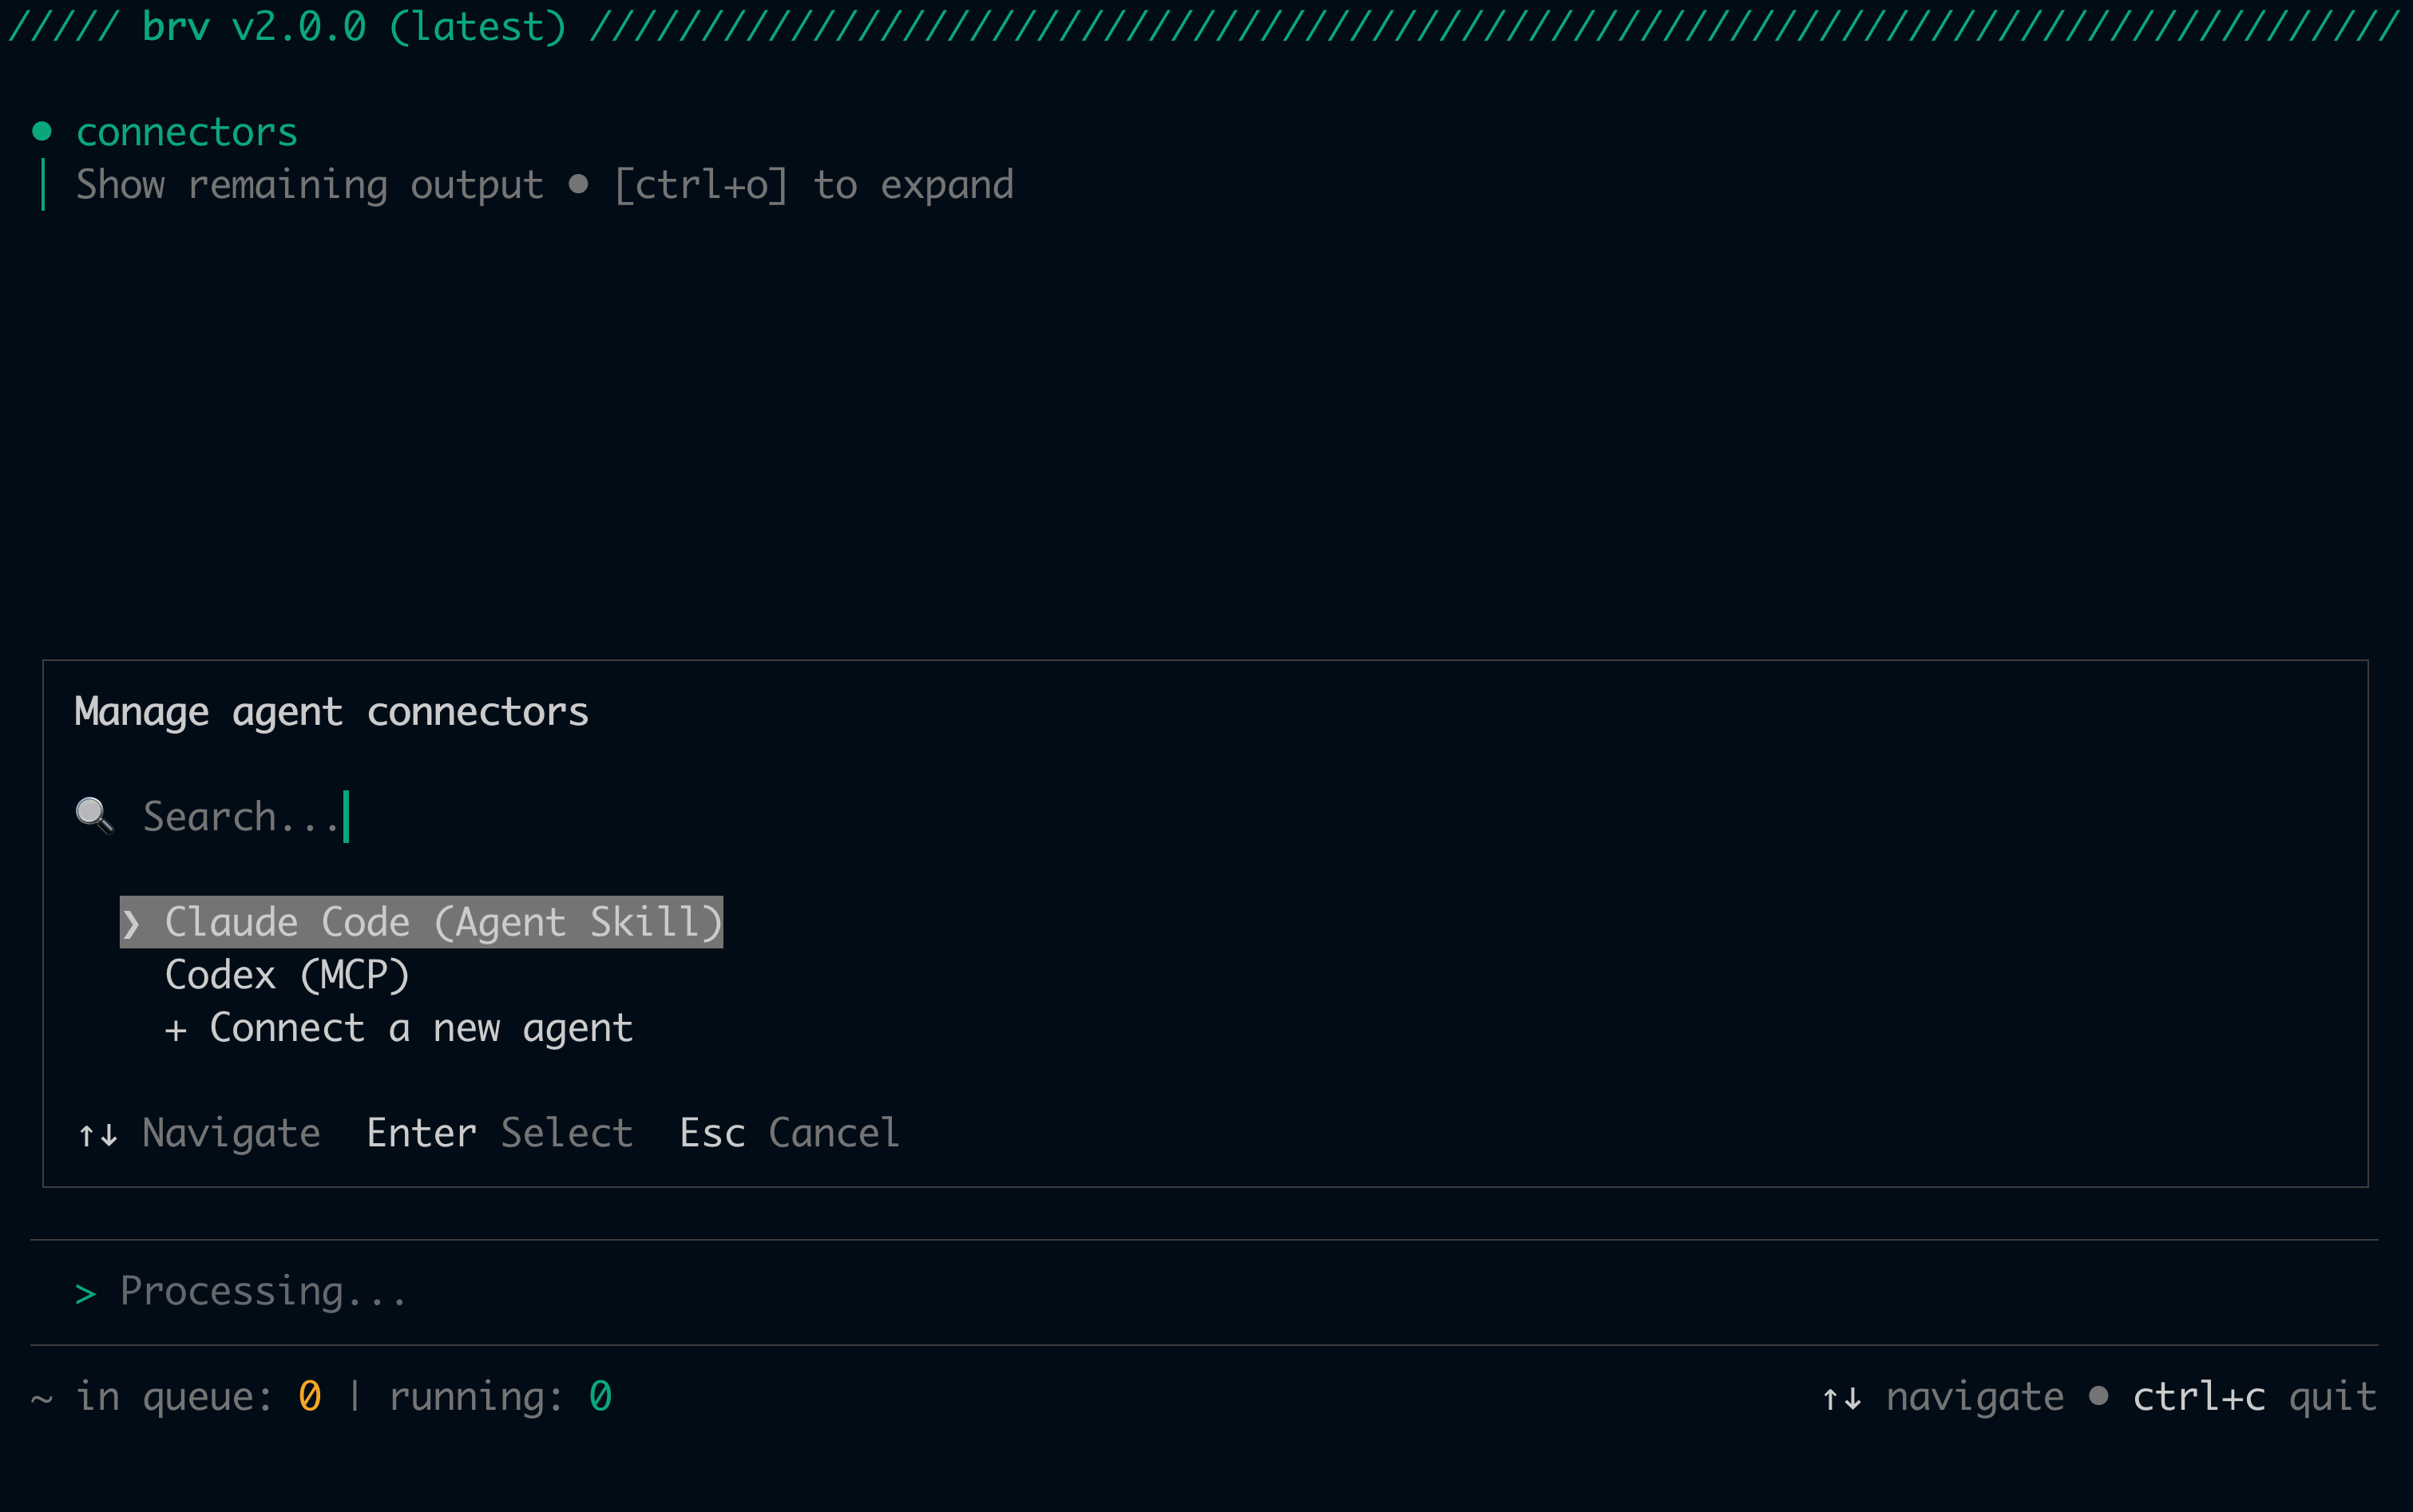
Task: Click the running counter showing 0
Action: point(600,1396)
